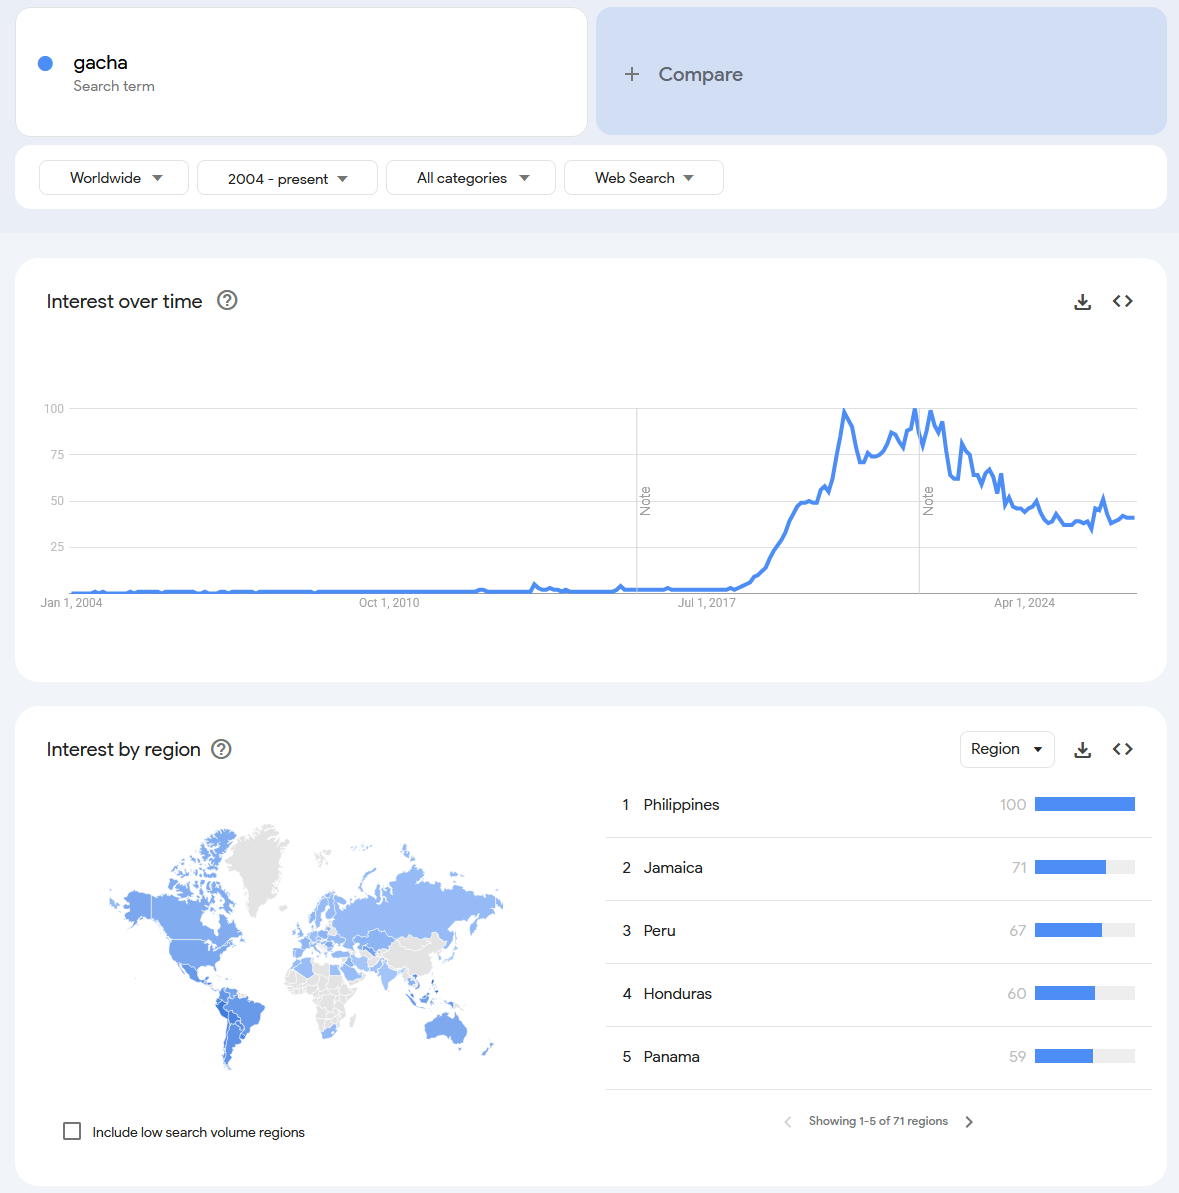Image resolution: width=1179 pixels, height=1193 pixels.
Task: Go to previous page of regions
Action: pos(788,1121)
